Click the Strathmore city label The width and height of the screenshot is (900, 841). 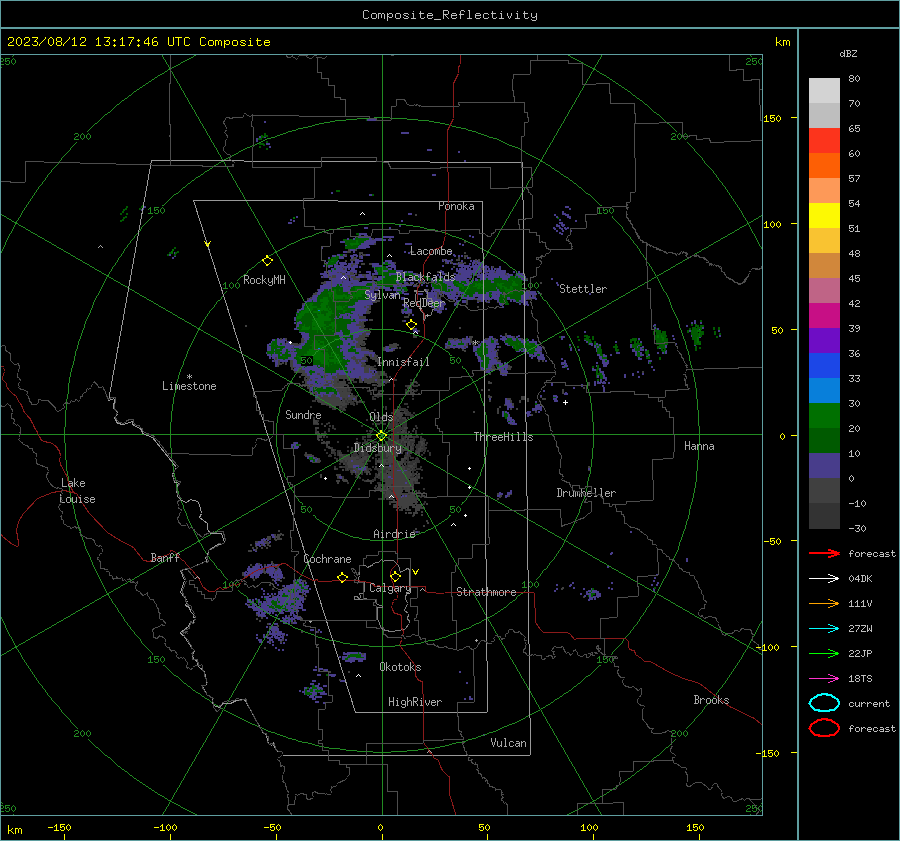486,592
